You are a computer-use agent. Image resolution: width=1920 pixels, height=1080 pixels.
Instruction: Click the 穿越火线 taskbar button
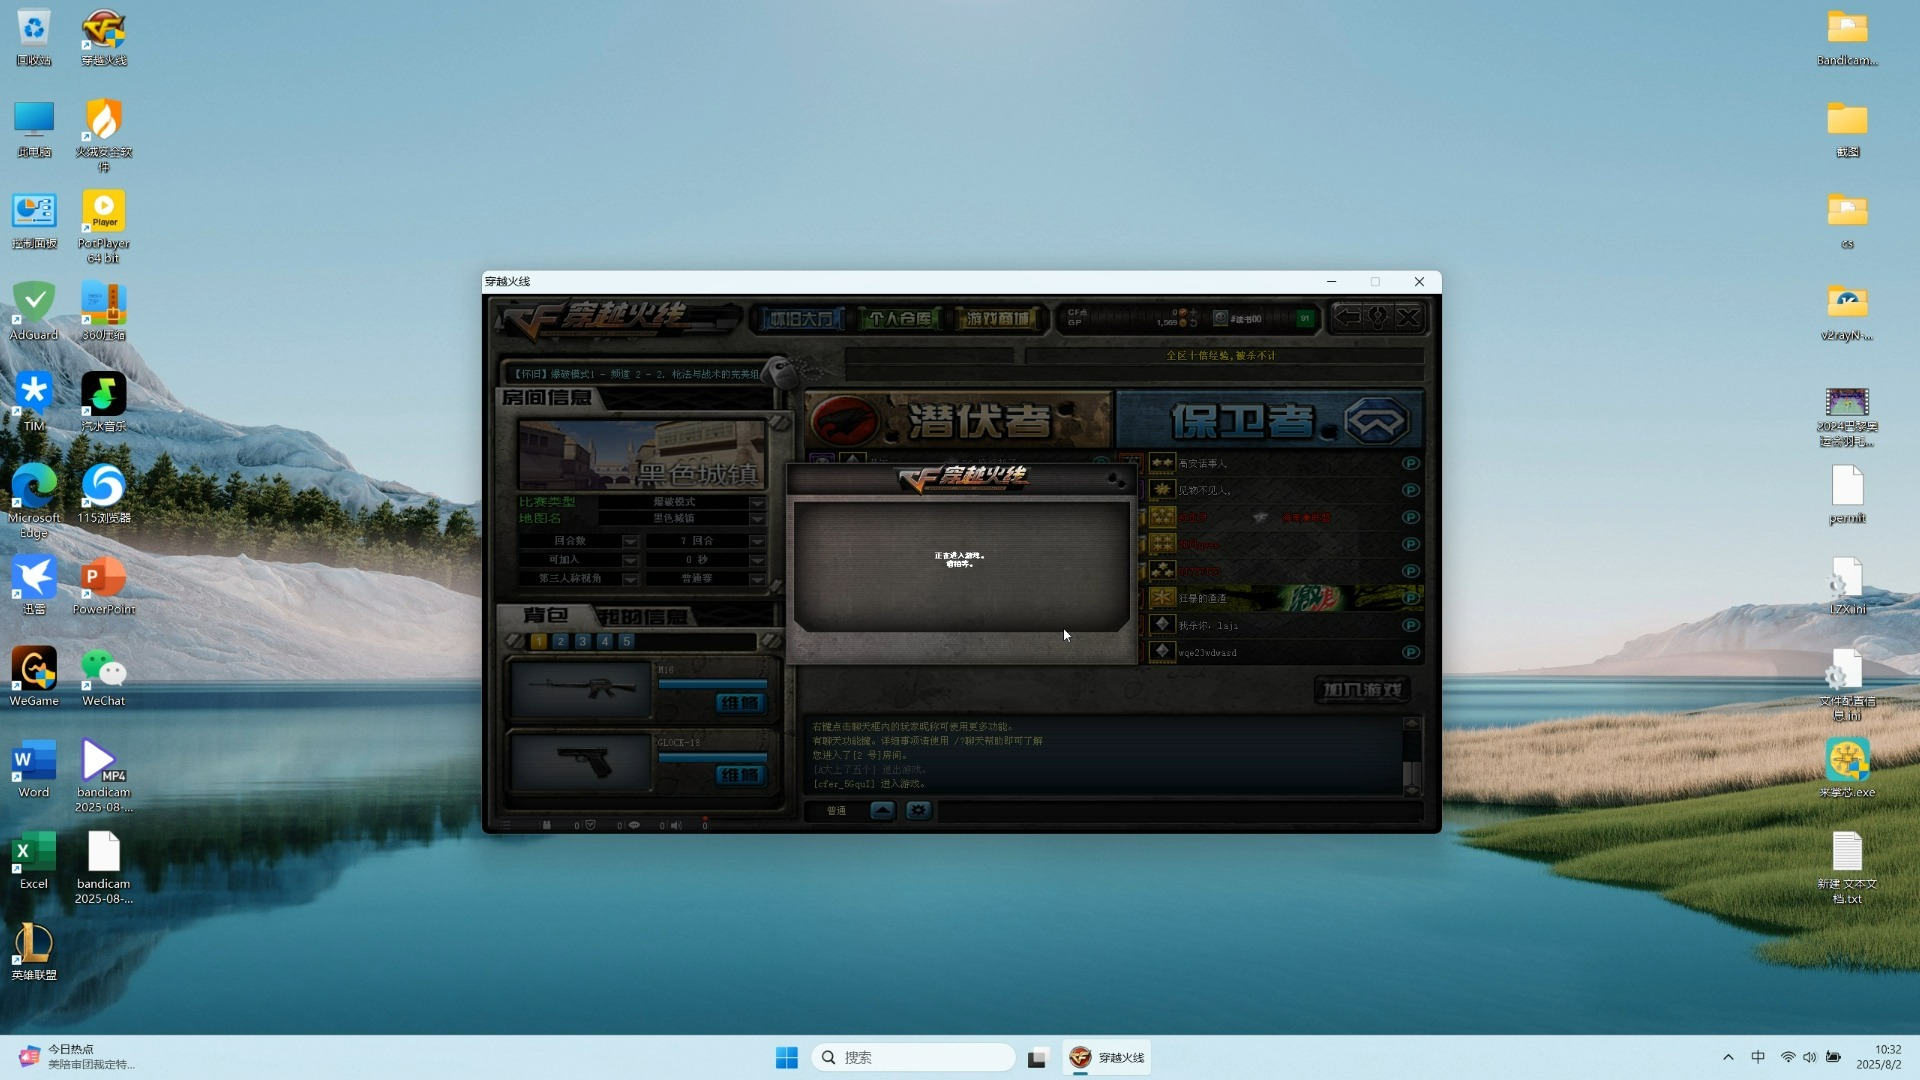click(1106, 1057)
